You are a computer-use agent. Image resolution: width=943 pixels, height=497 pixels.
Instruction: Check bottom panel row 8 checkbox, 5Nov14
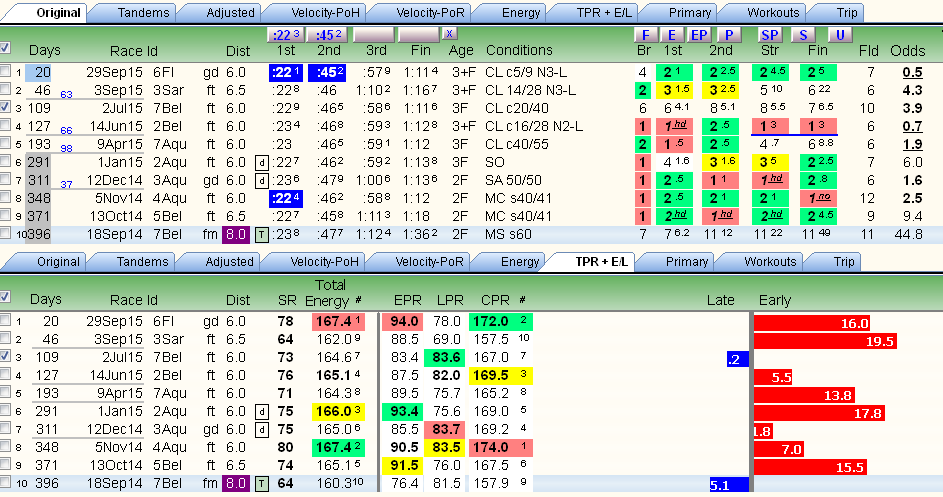pos(5,446)
